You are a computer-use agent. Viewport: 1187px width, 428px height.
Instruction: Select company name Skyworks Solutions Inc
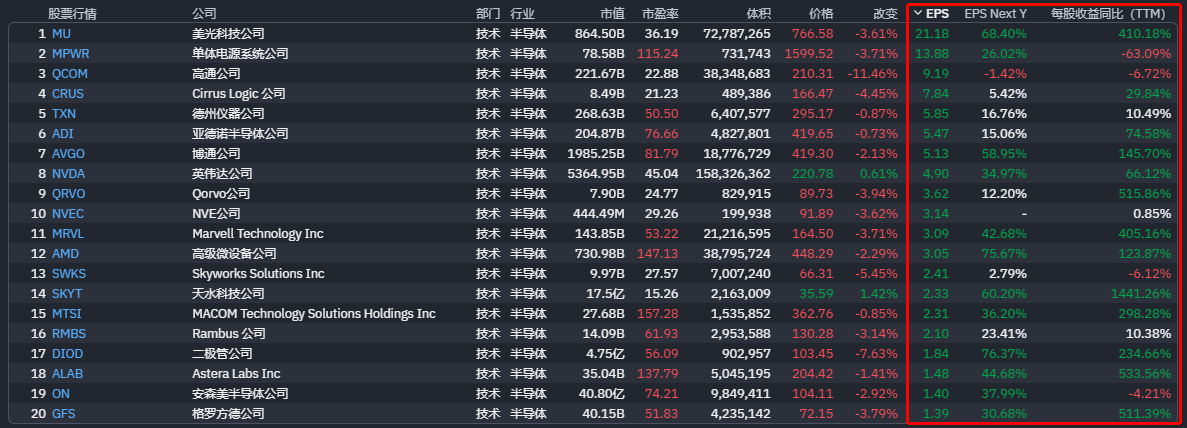(258, 273)
